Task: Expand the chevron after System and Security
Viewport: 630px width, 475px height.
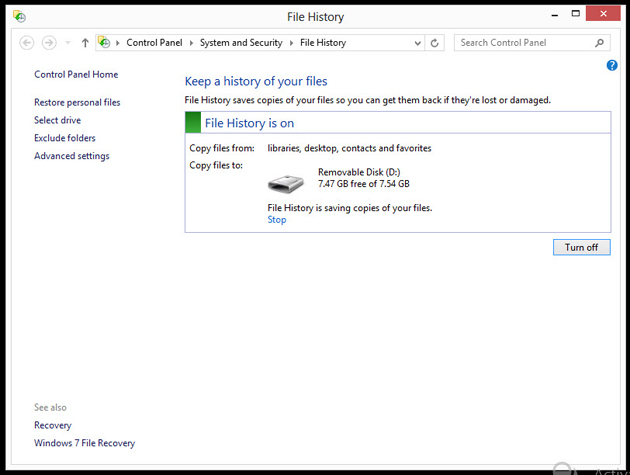Action: (291, 43)
